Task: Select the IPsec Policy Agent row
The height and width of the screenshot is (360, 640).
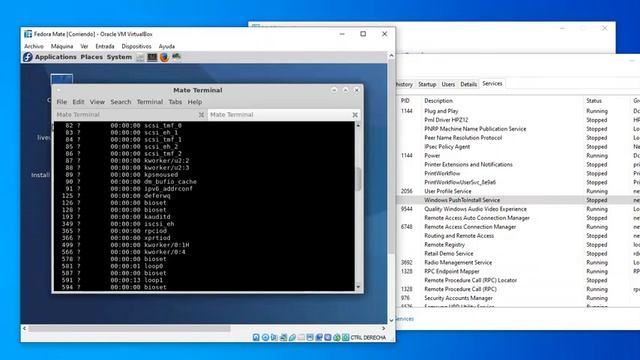Action: [518, 147]
